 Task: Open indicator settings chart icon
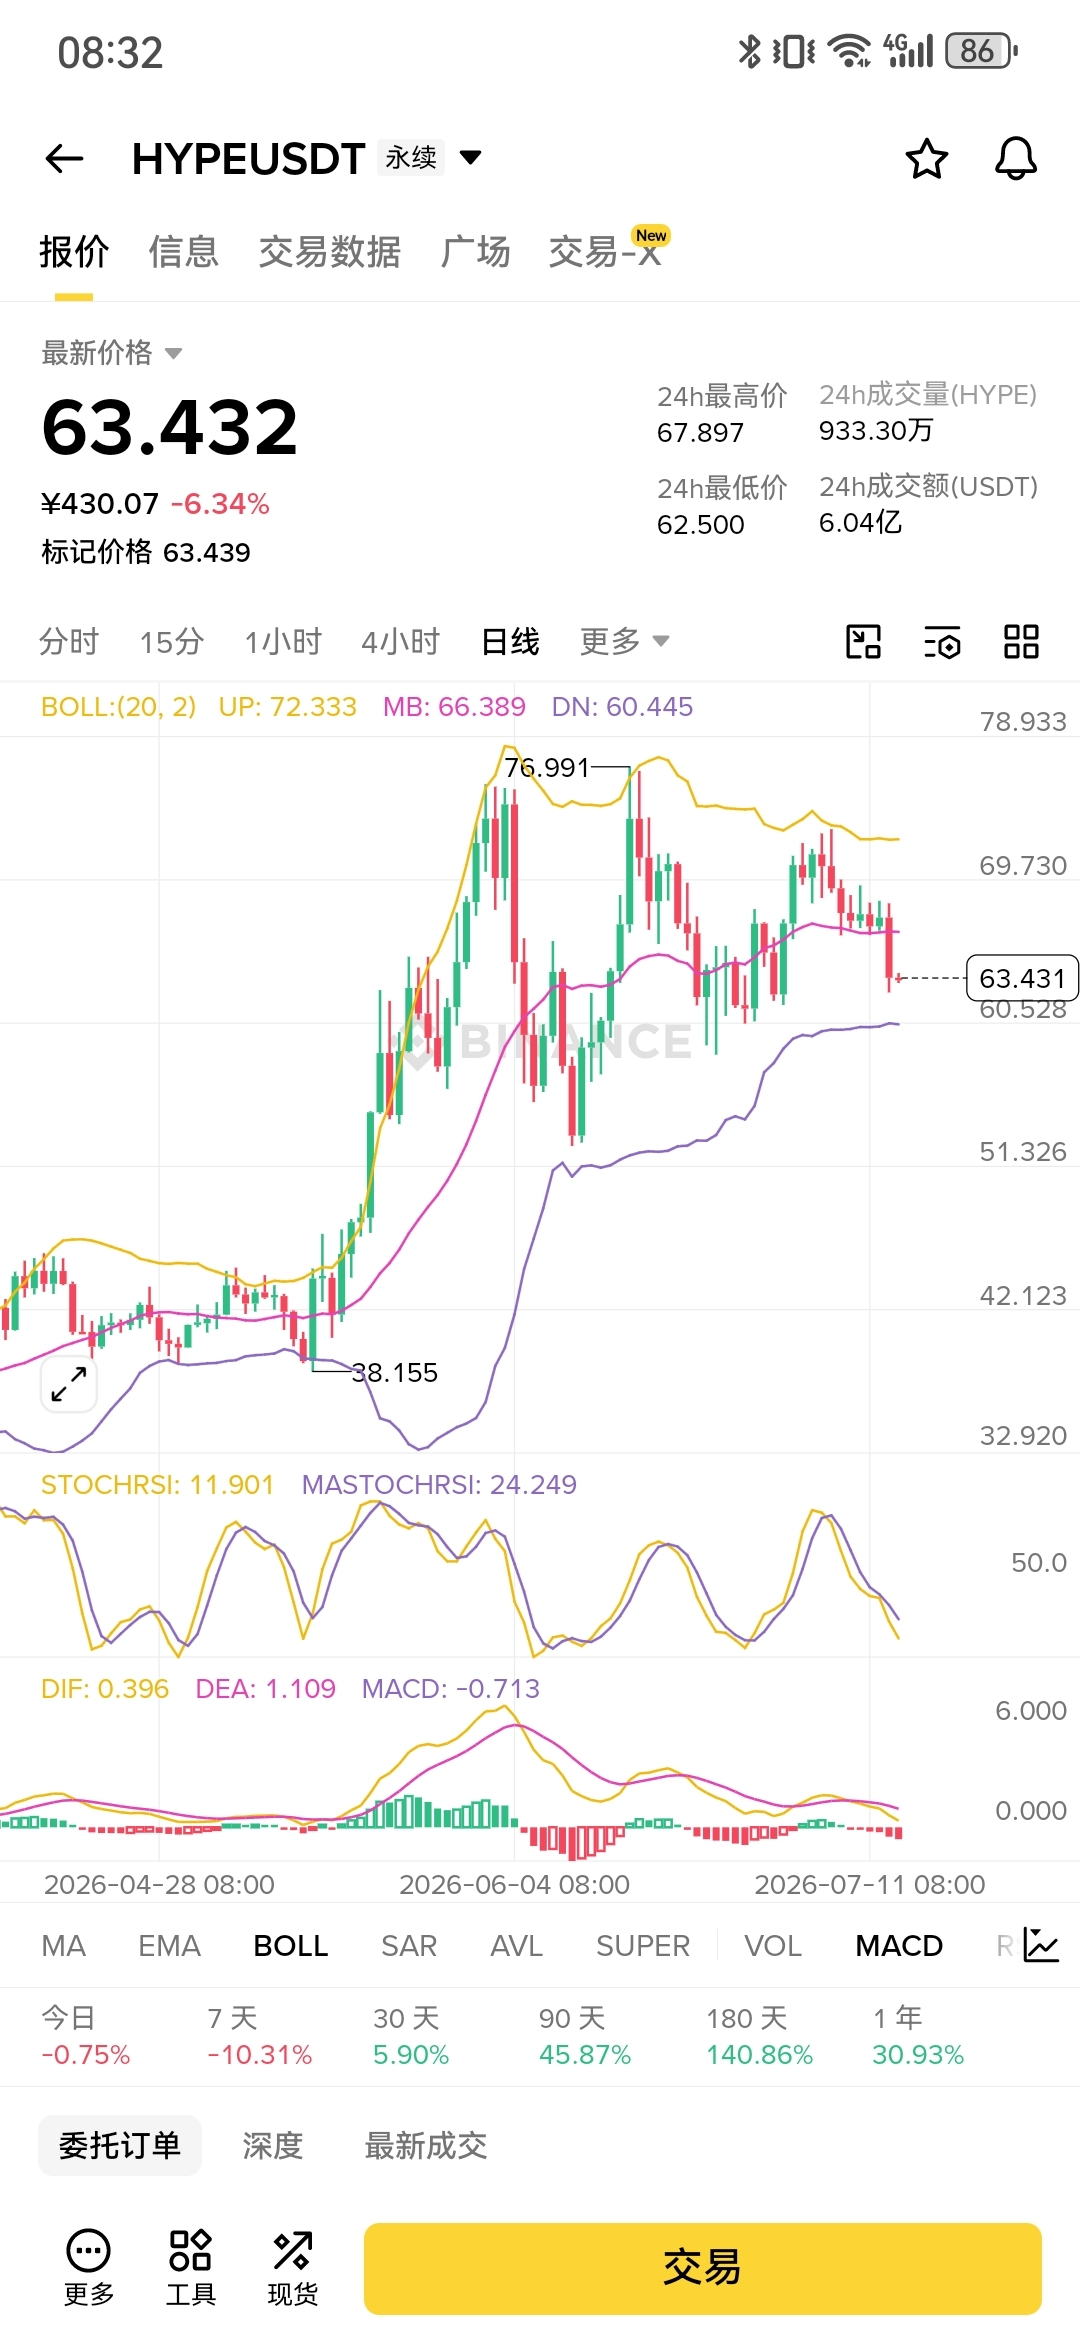[x=1041, y=1945]
